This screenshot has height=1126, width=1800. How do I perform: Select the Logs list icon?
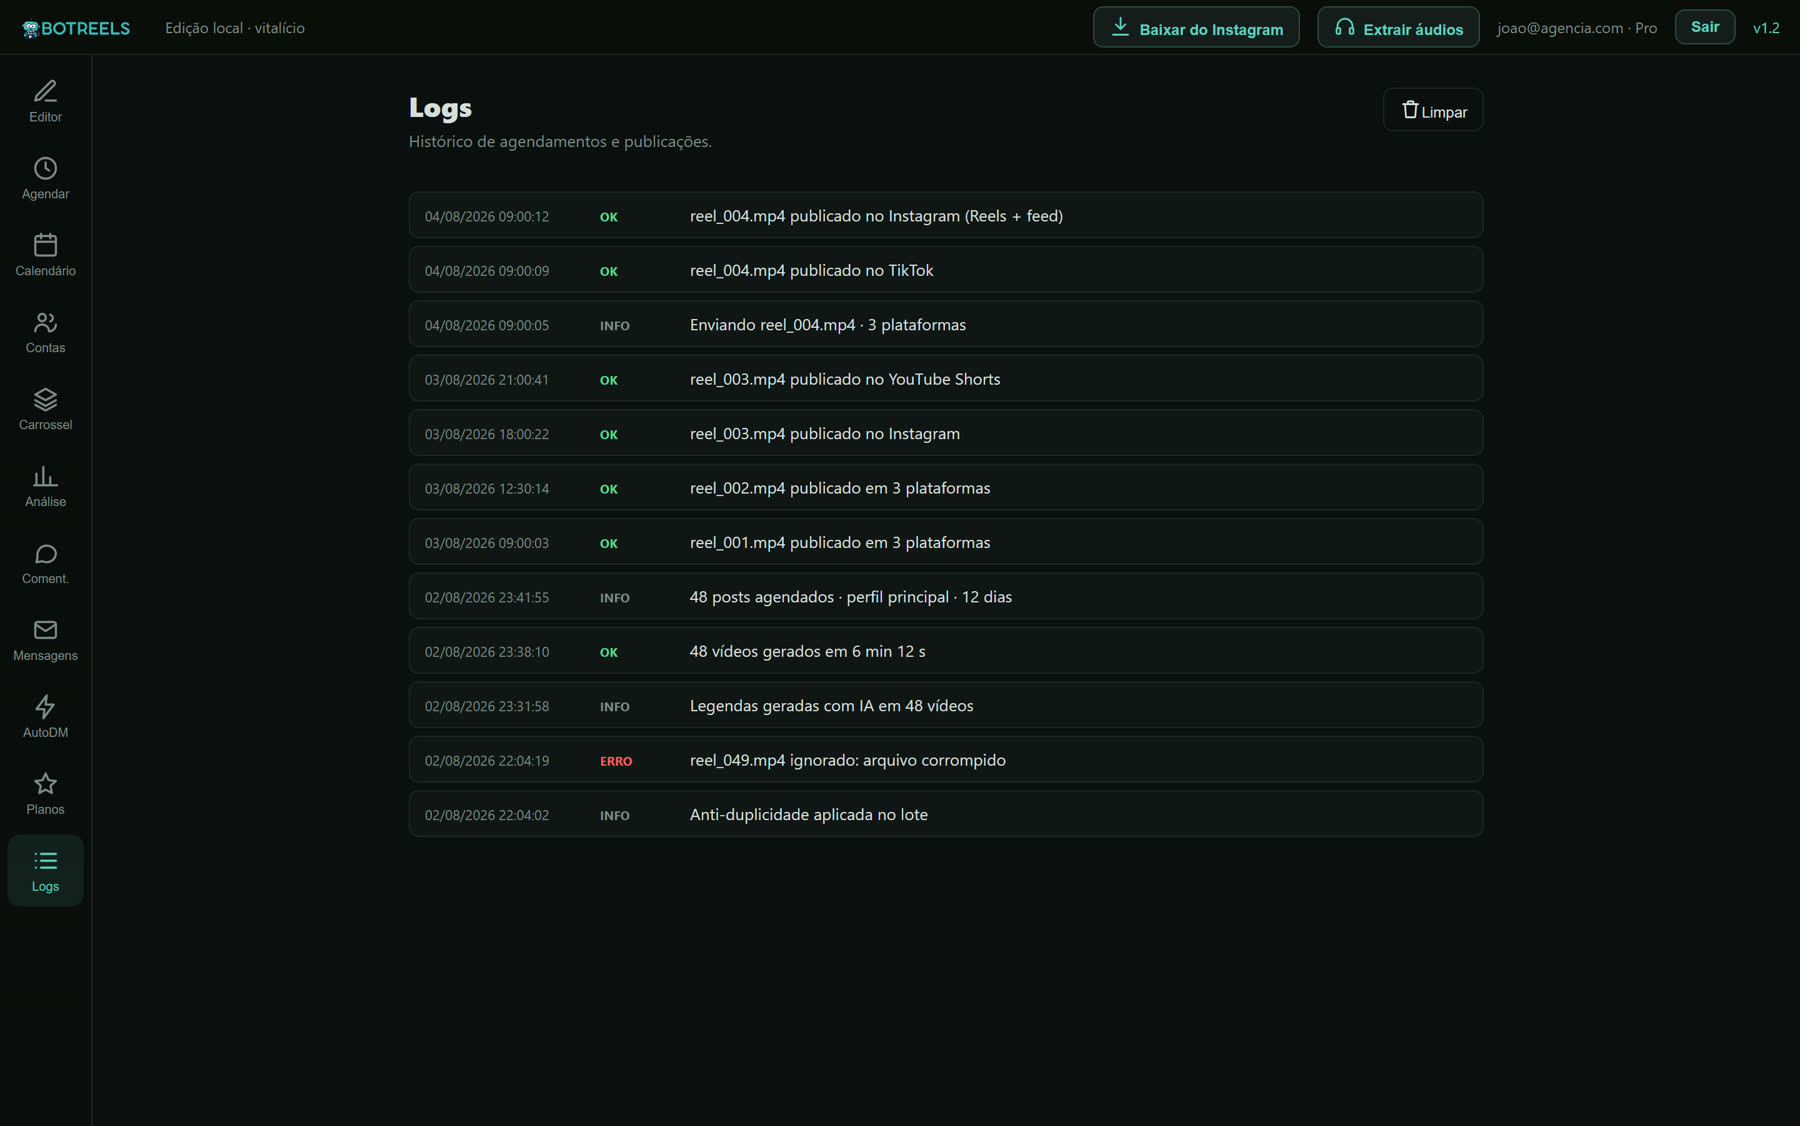click(x=45, y=861)
